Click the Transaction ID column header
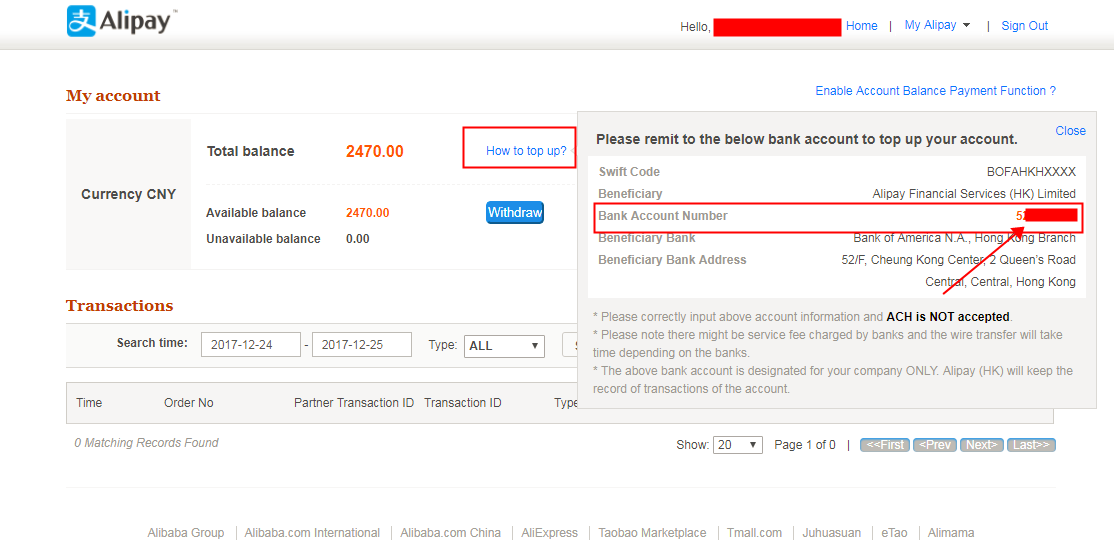Viewport: 1114px width, 546px height. (463, 403)
